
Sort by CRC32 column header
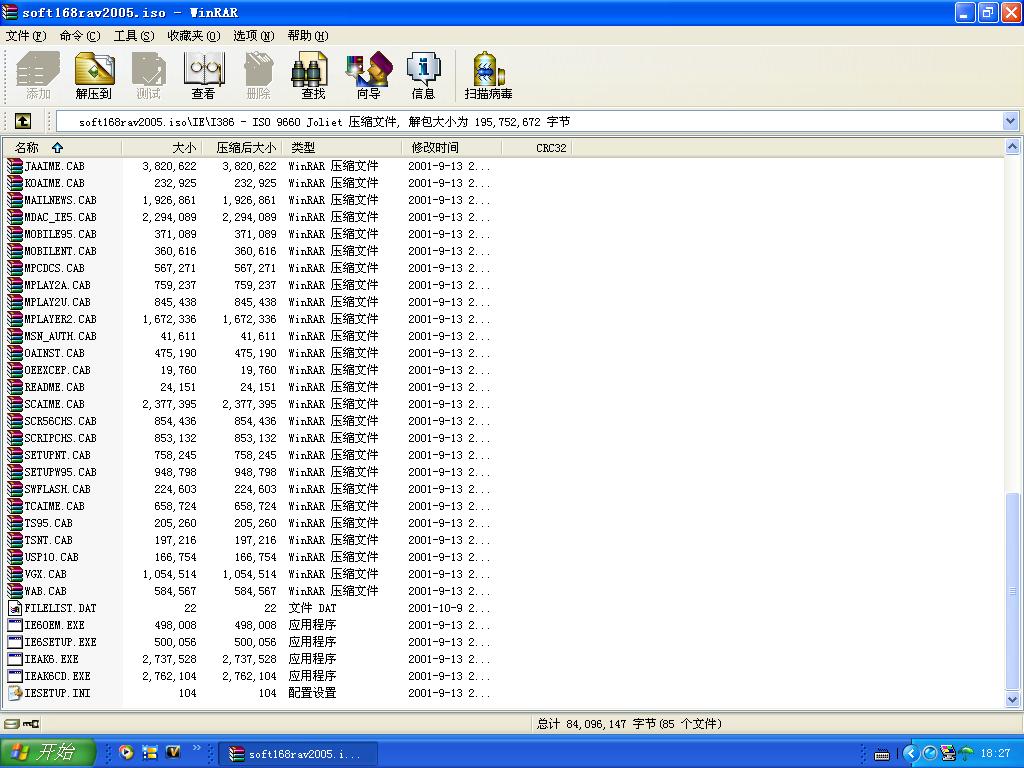[x=537, y=148]
